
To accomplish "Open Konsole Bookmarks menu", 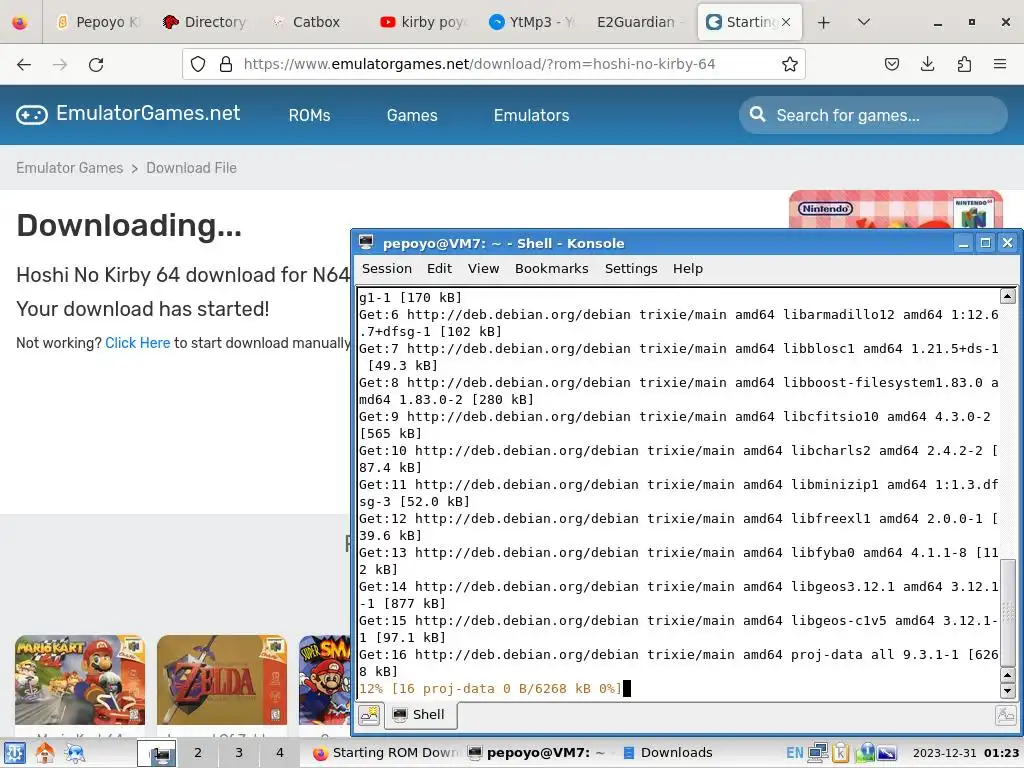I will tap(551, 268).
